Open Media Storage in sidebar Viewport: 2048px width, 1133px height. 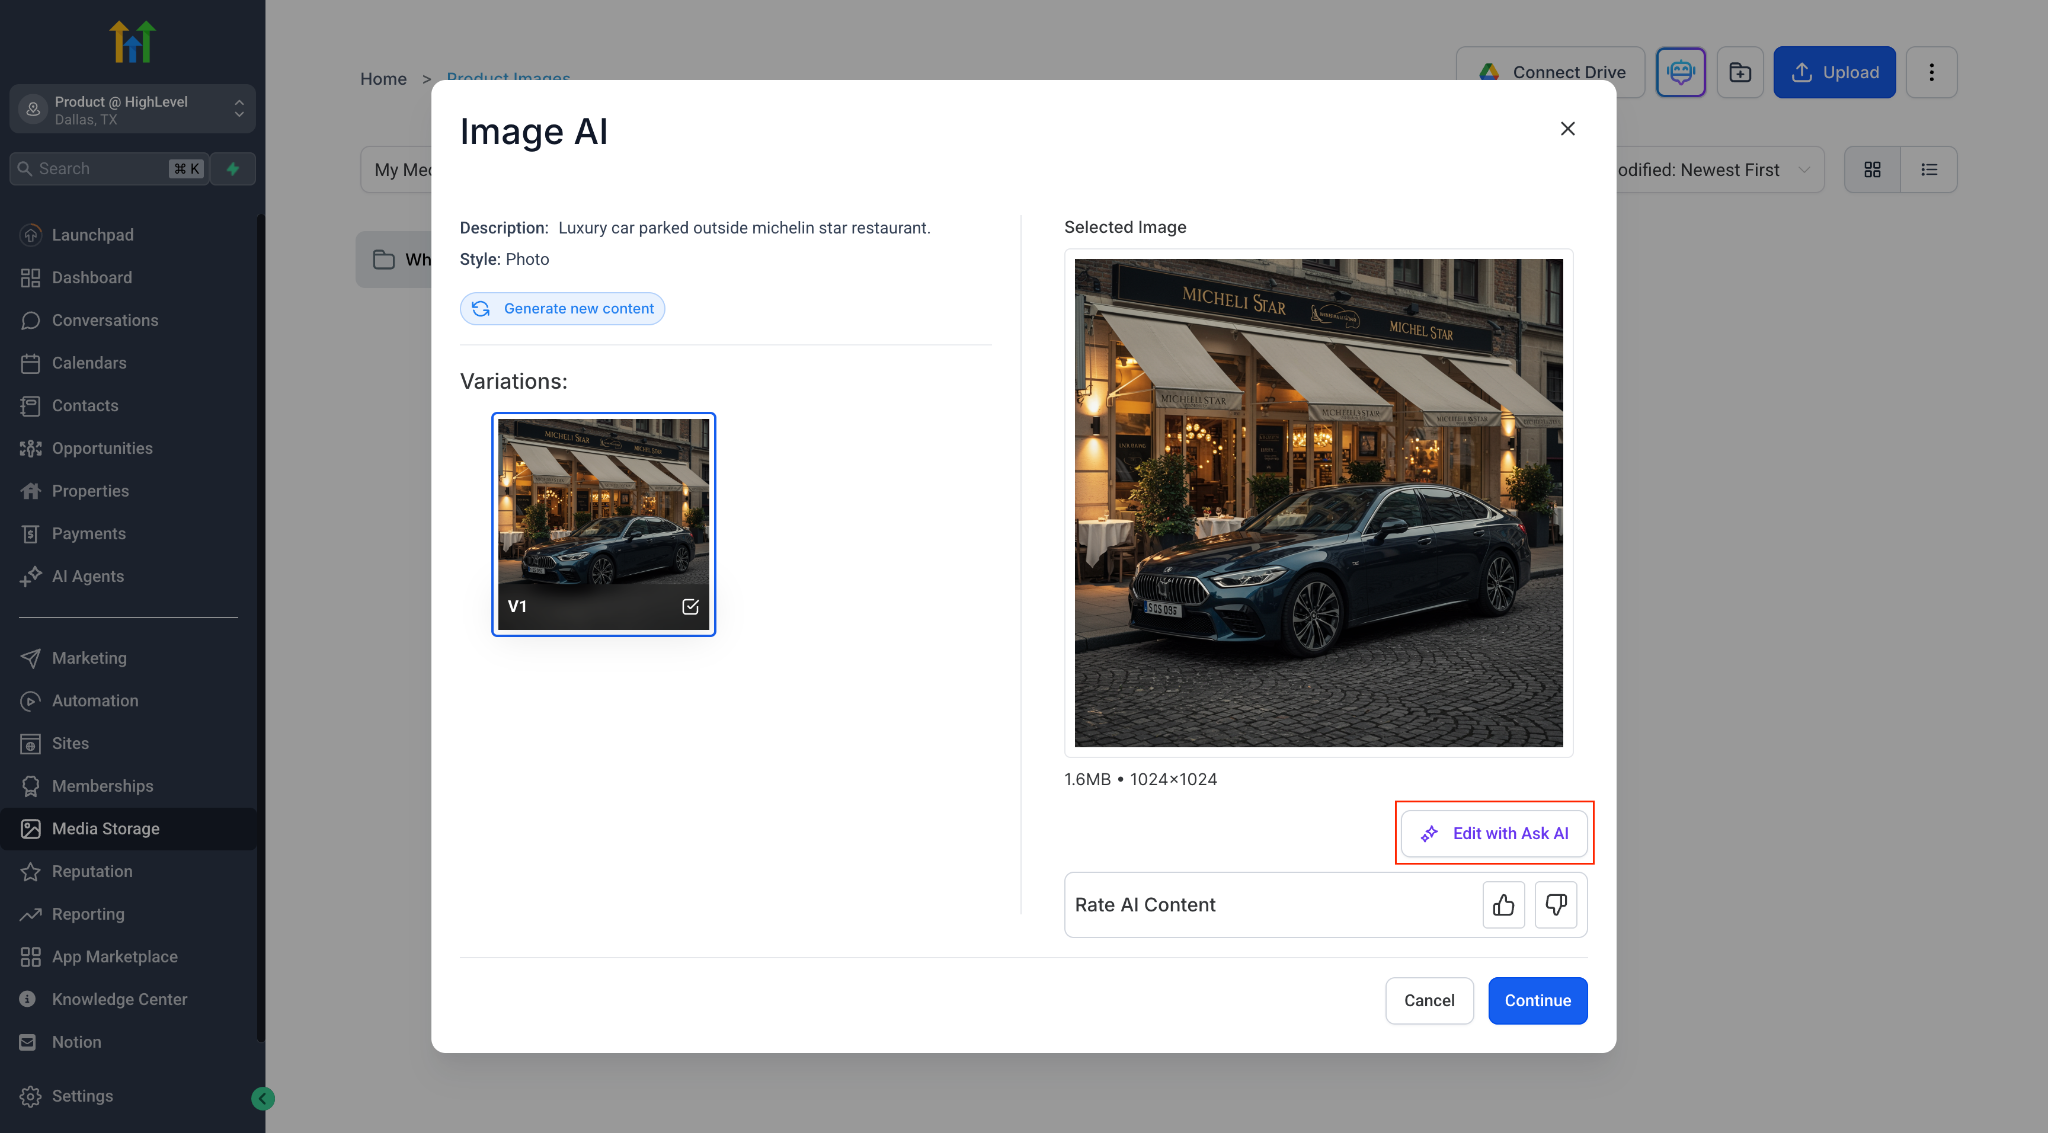point(106,829)
